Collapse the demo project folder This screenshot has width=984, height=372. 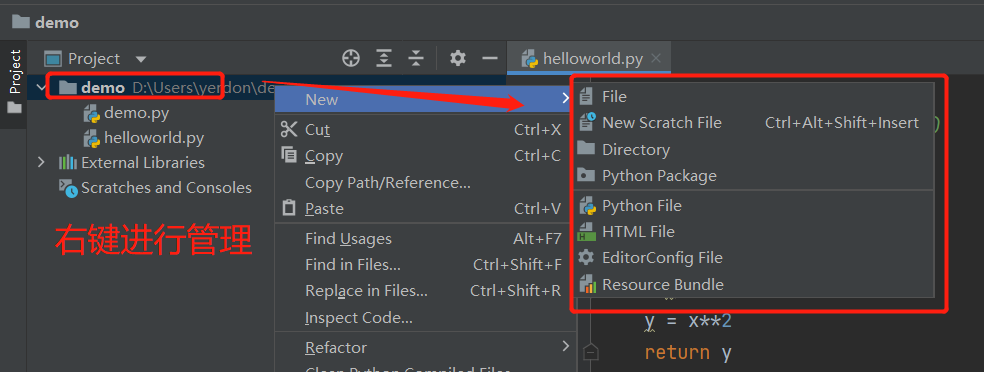[x=42, y=87]
